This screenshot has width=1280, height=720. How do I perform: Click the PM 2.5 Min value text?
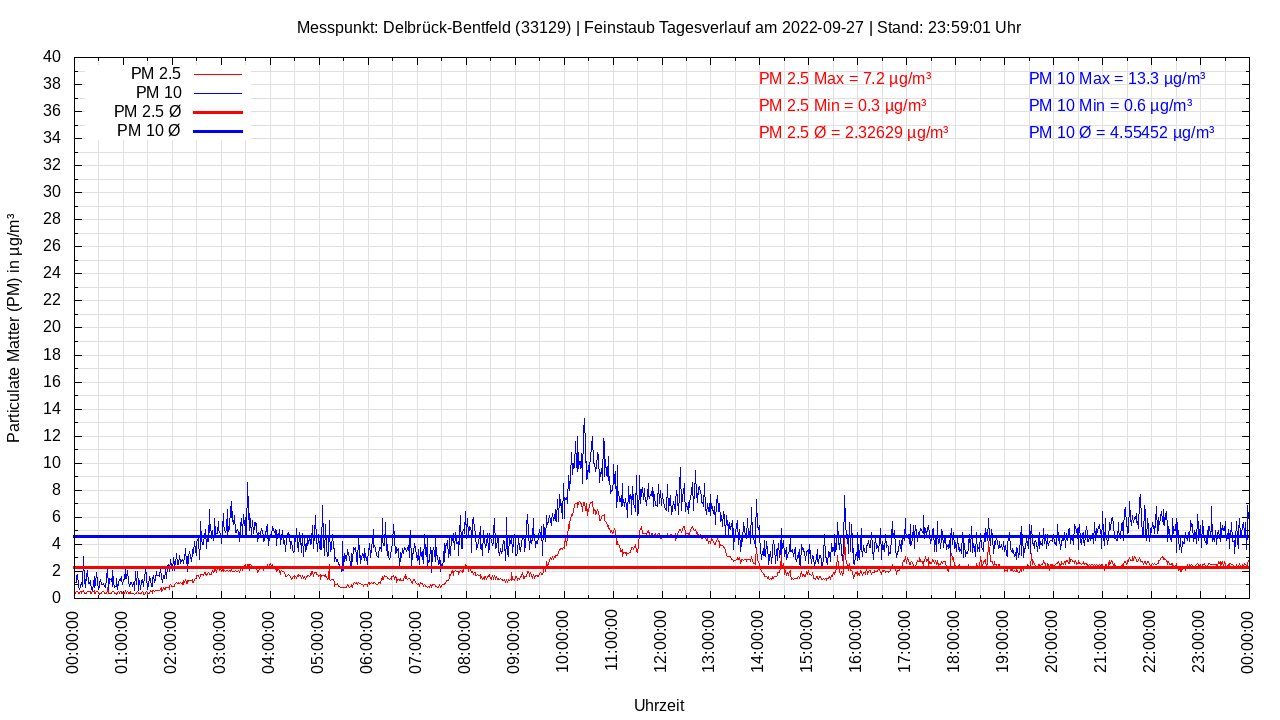click(x=842, y=105)
